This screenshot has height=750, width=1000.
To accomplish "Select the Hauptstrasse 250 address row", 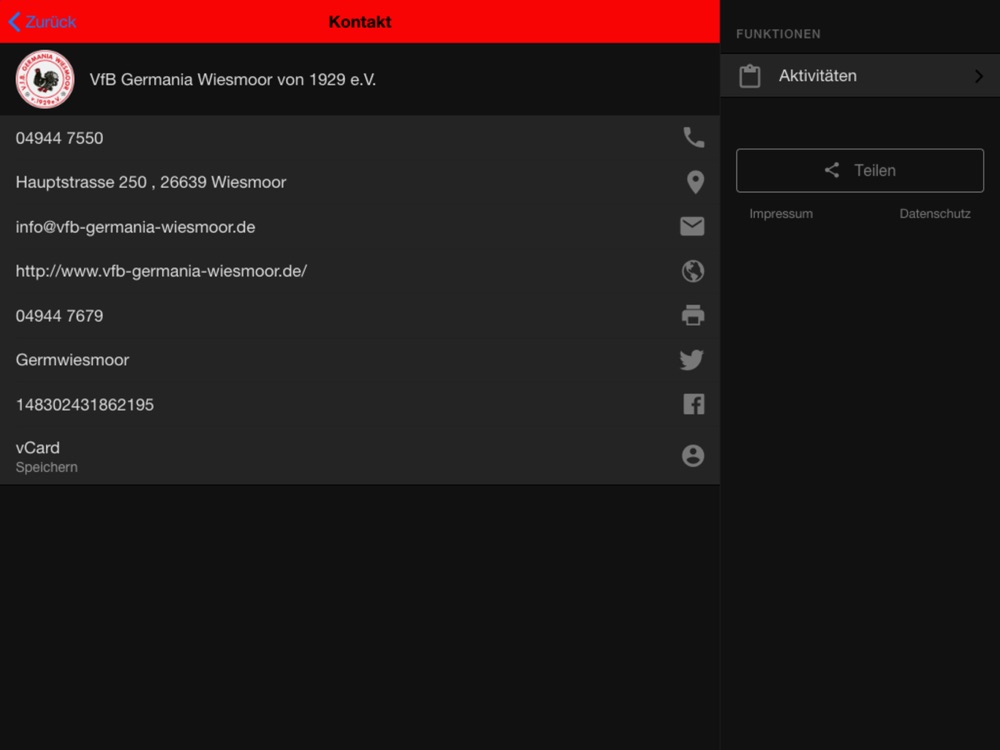I will pyautogui.click(x=360, y=182).
